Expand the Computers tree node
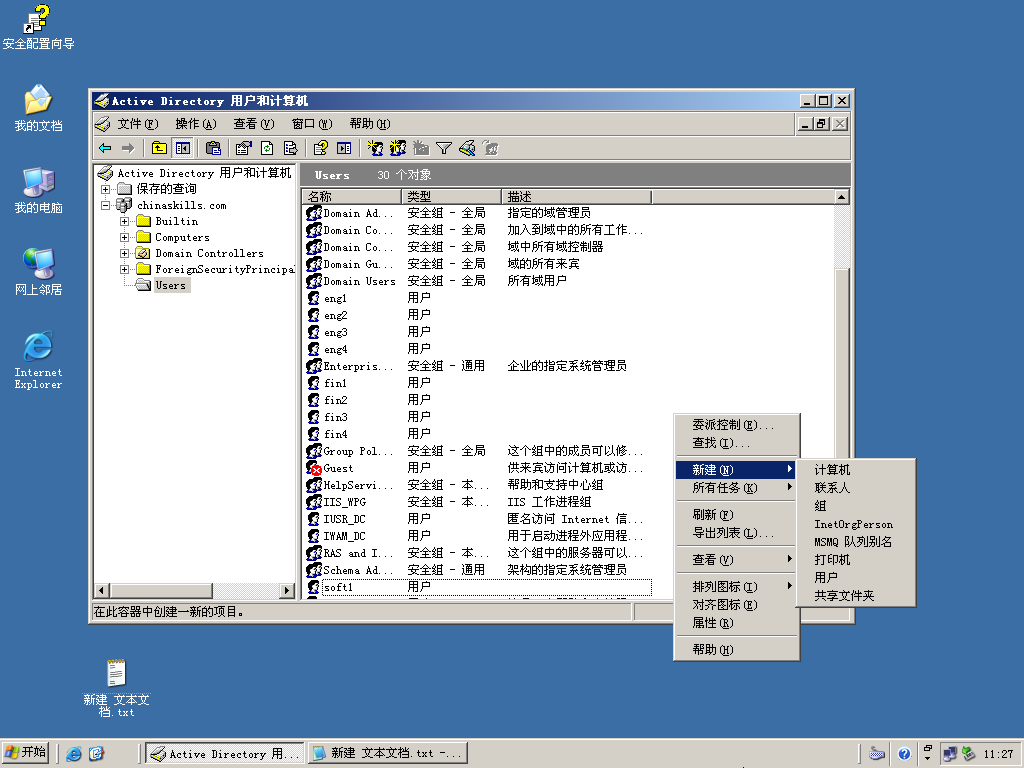Viewport: 1024px width, 768px height. [124, 237]
